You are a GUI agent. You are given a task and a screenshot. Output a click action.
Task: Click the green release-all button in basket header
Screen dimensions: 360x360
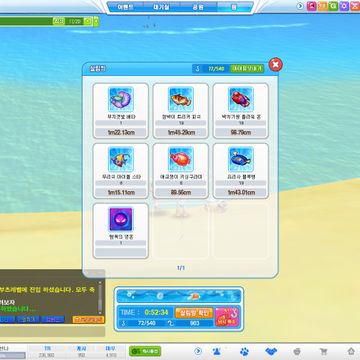pyautogui.click(x=247, y=69)
